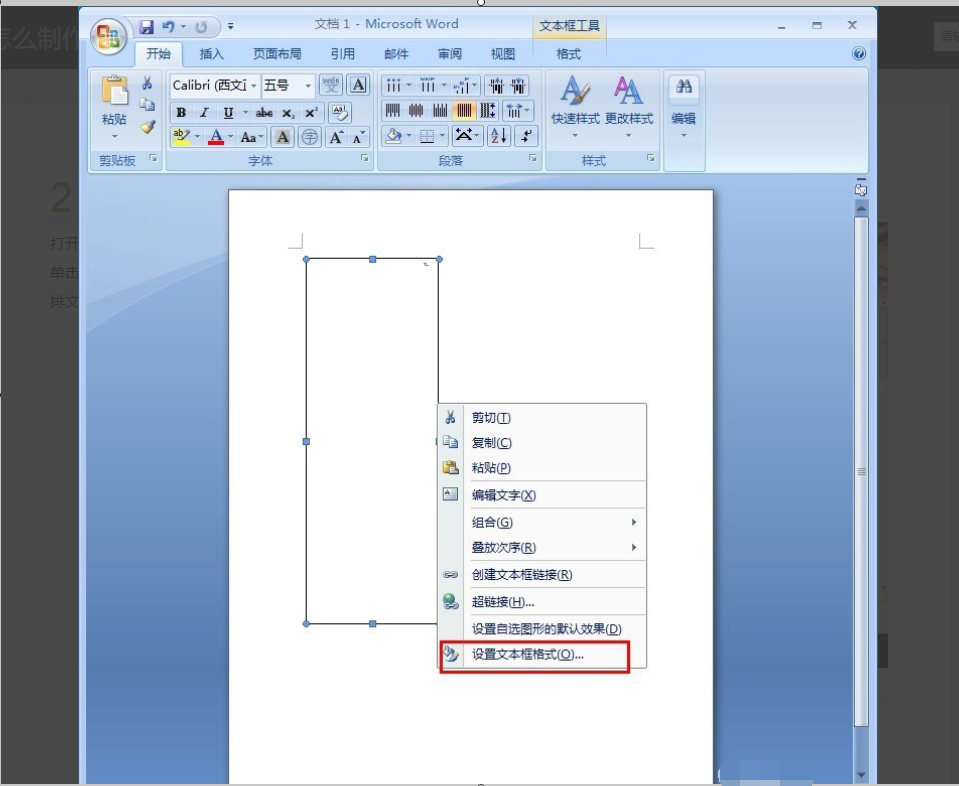The image size is (959, 786).
Task: Apply distributed alignment to text
Action: point(487,111)
